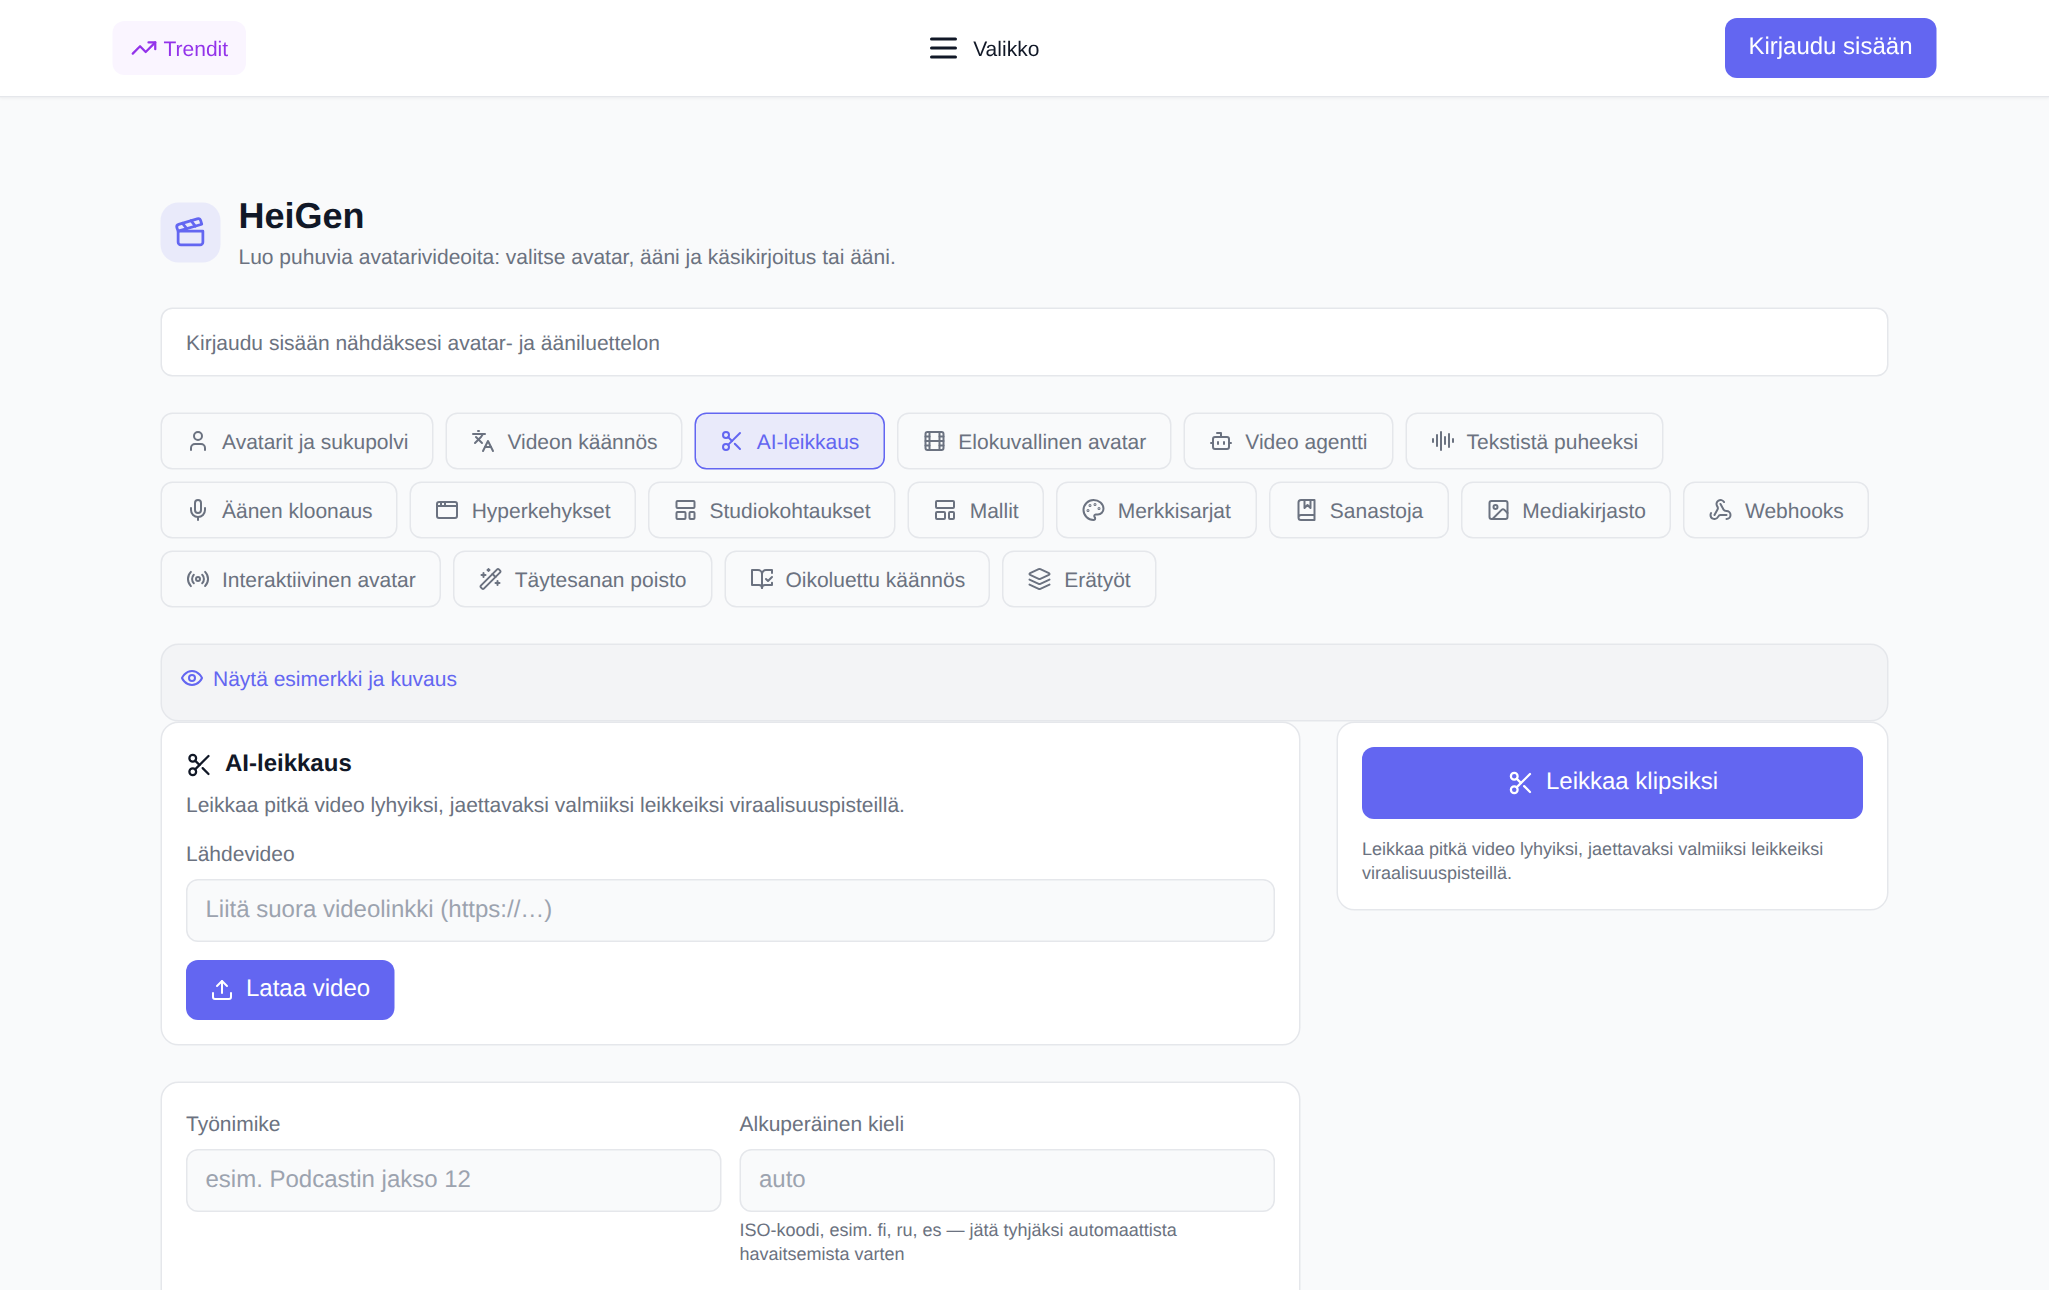The height and width of the screenshot is (1290, 2049).
Task: Expand Näytä esimerkki ja kuvaus
Action: click(319, 679)
